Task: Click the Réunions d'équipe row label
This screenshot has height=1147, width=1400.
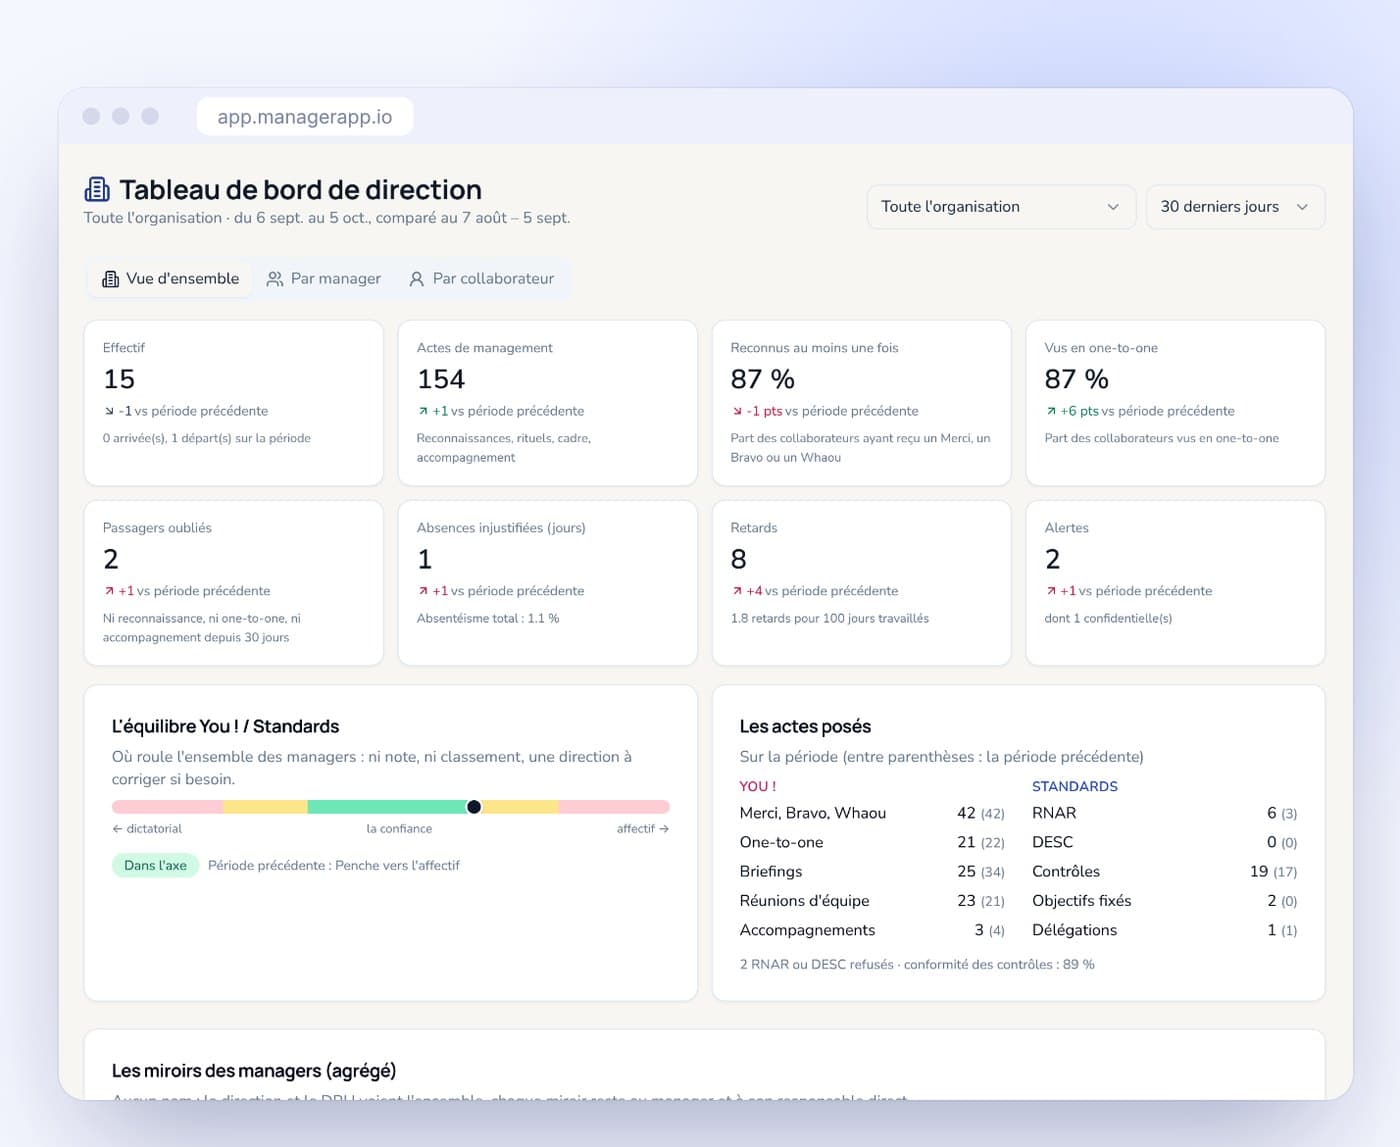Action: coord(805,901)
